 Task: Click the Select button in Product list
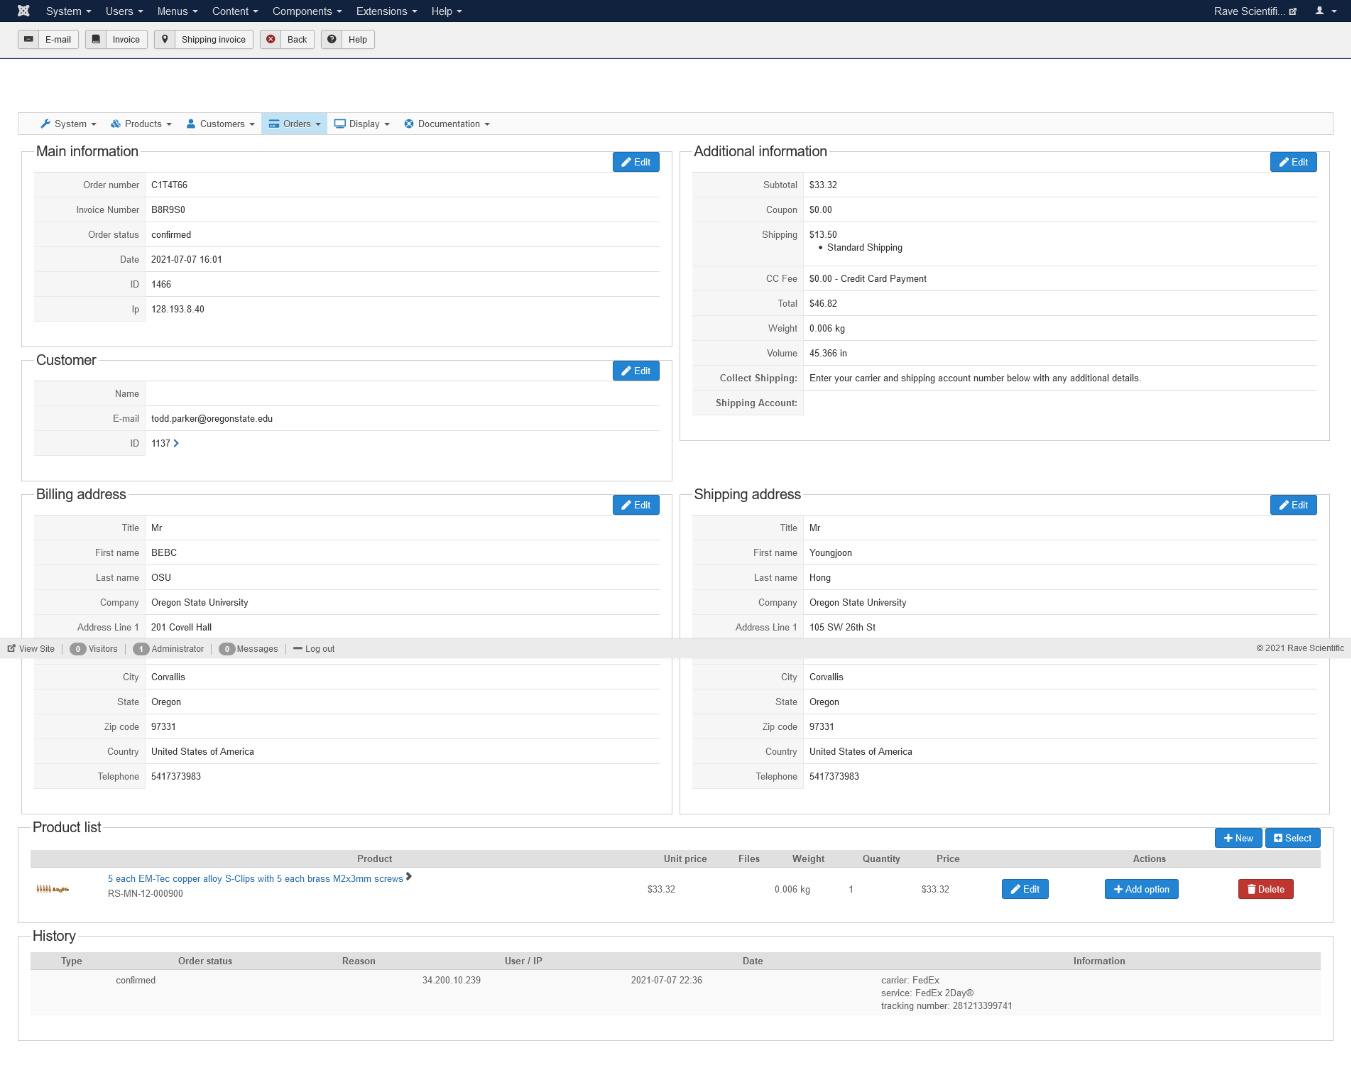(x=1293, y=838)
